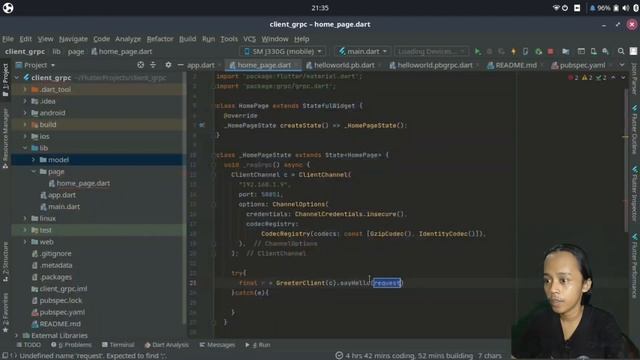Image resolution: width=640 pixels, height=360 pixels.
Task: Open the Problems tool window
Action: click(x=71, y=345)
